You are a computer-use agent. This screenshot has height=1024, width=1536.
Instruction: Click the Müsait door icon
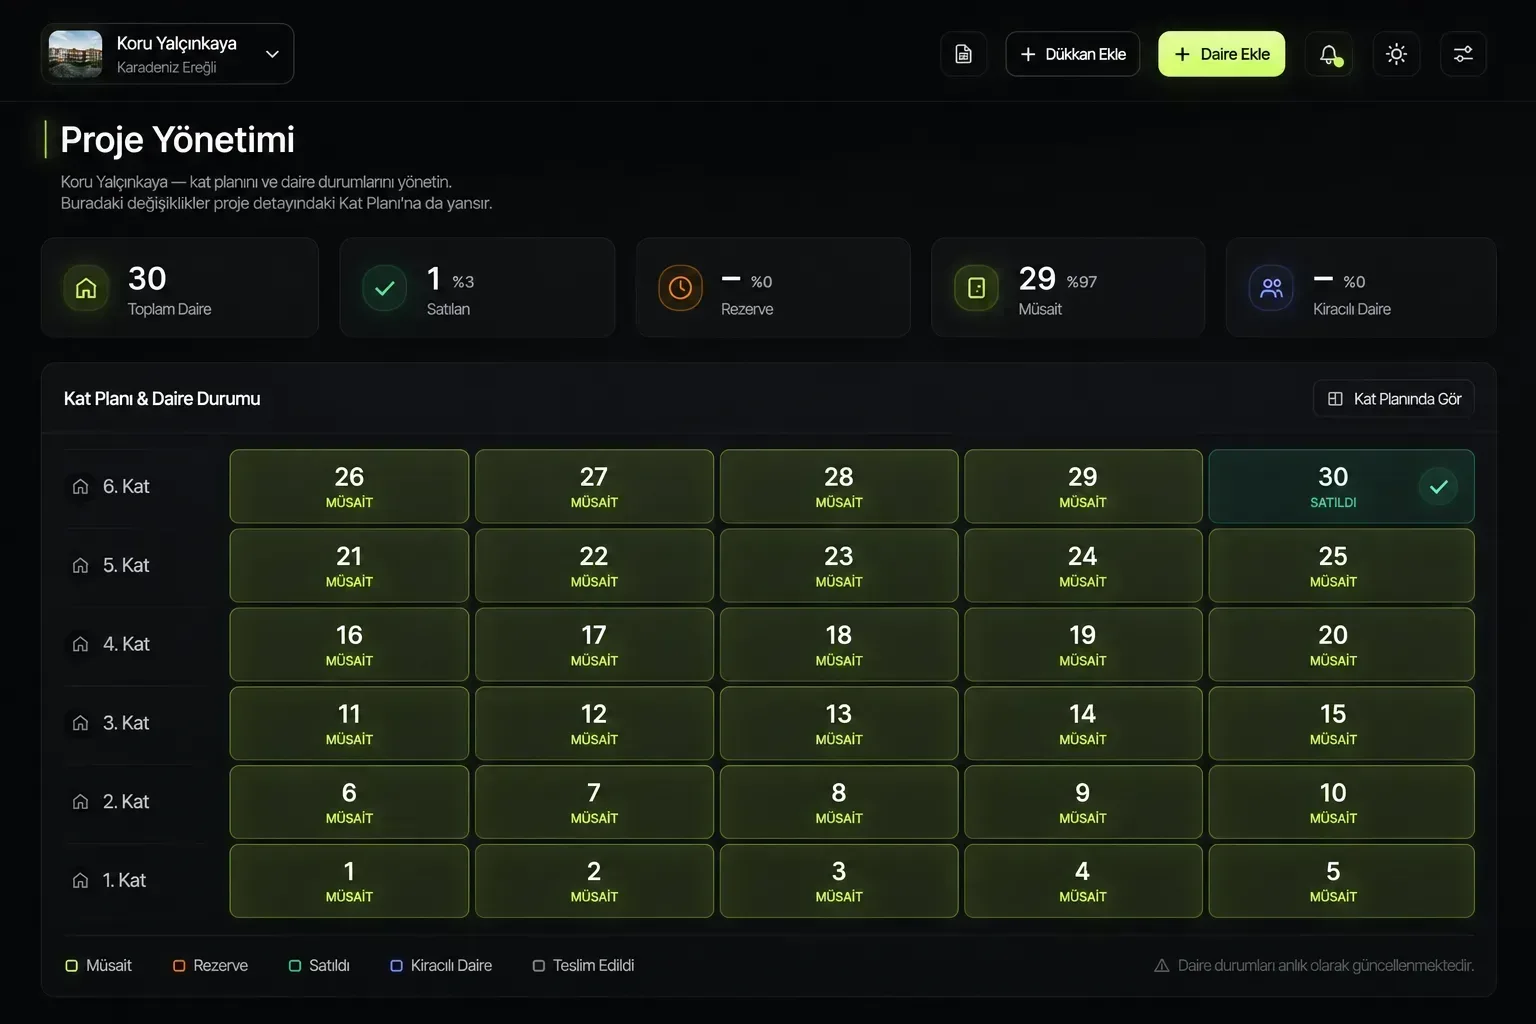click(977, 288)
